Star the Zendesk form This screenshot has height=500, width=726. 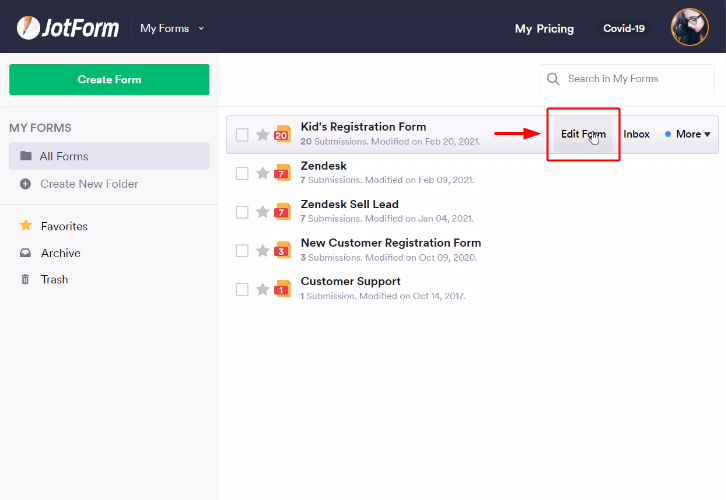tap(263, 173)
